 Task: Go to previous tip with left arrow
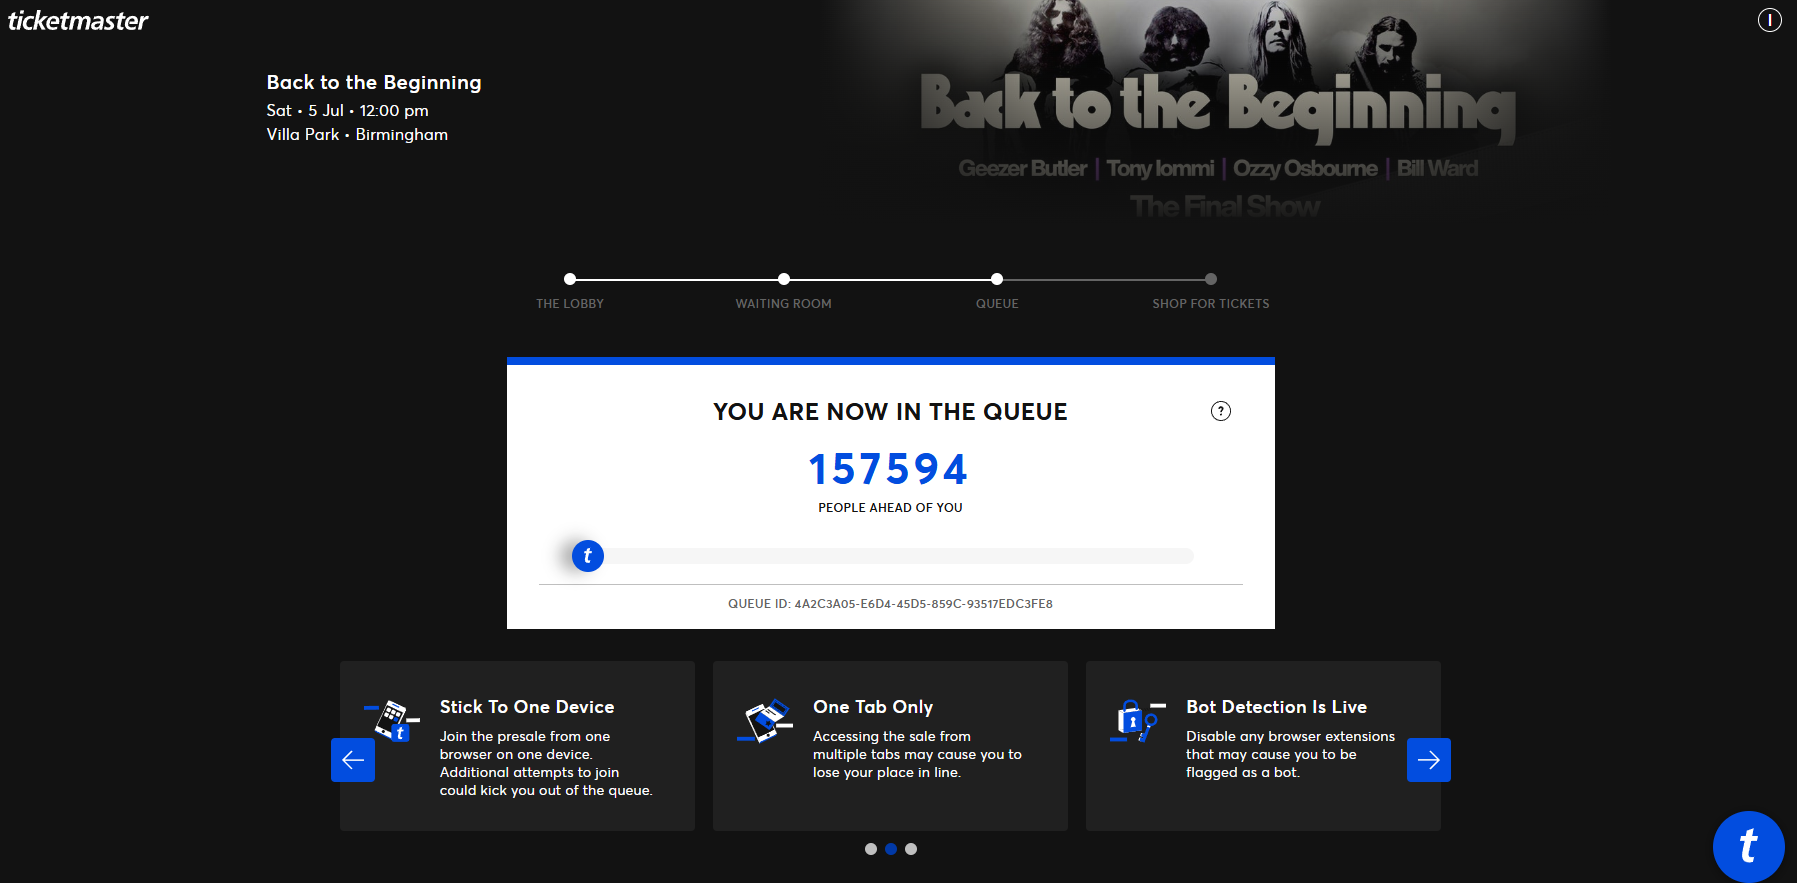[353, 760]
